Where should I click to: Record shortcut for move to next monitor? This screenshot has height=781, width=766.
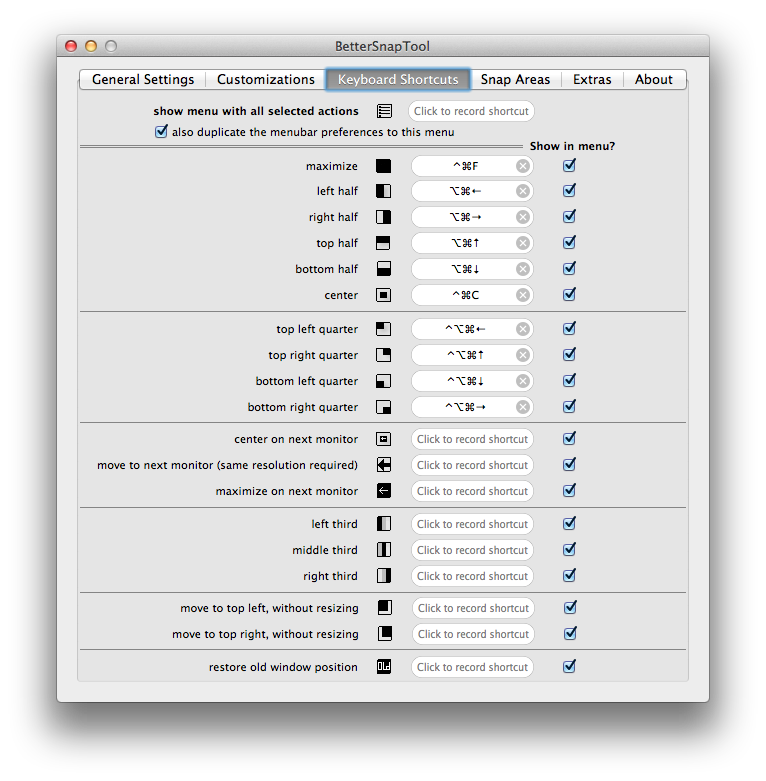pos(472,465)
